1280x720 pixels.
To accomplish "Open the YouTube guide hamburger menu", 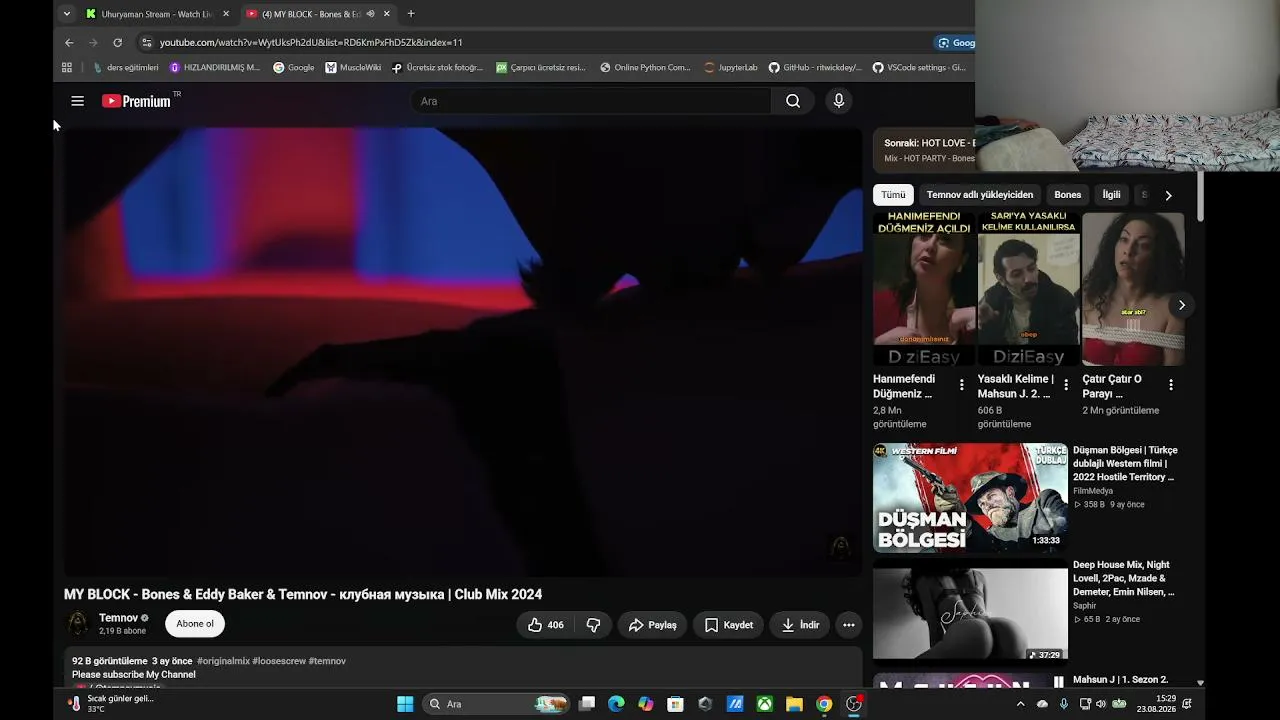I will [x=77, y=101].
